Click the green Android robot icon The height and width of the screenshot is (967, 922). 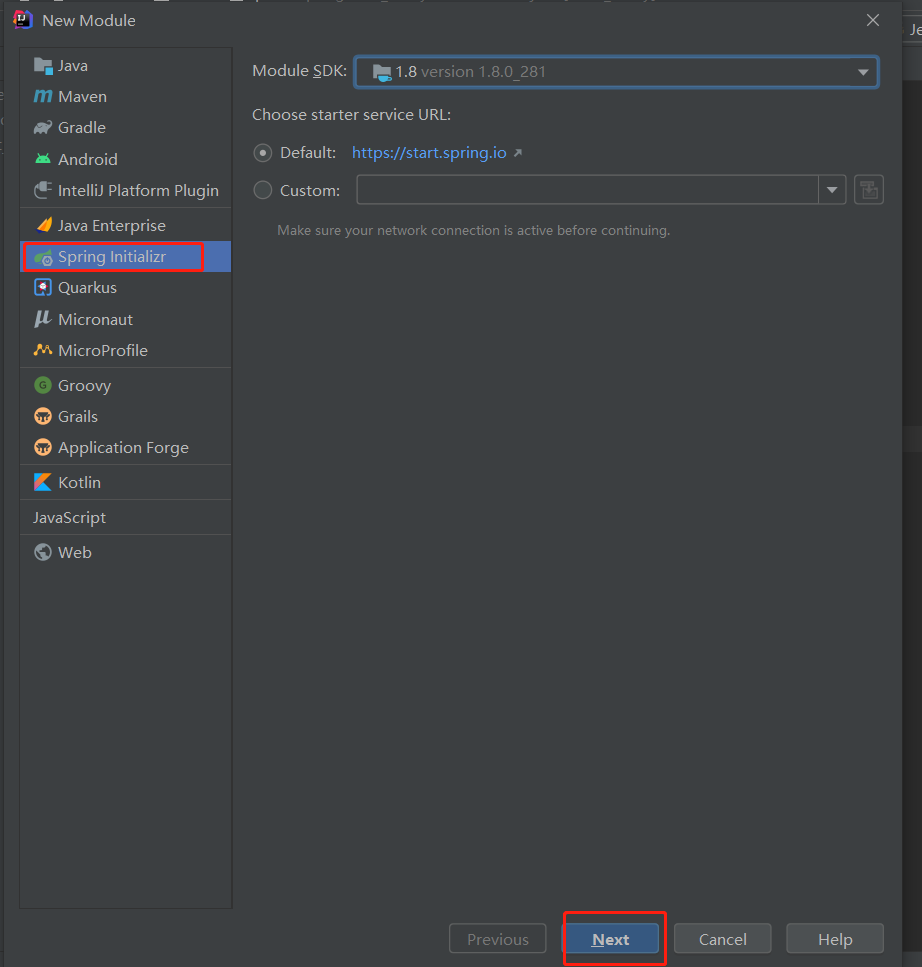click(x=43, y=158)
